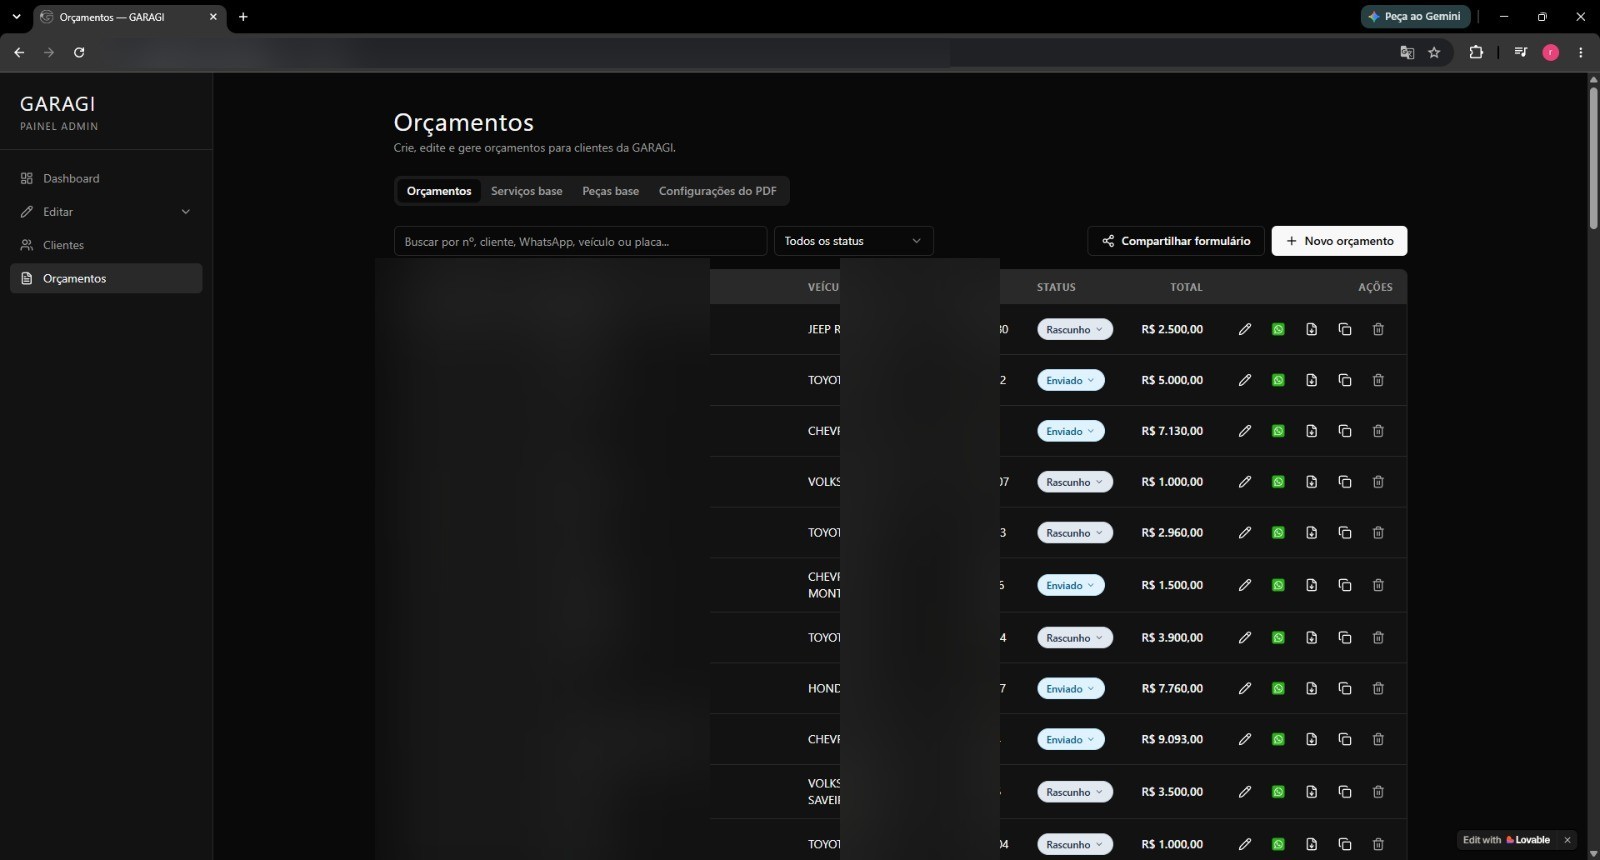Open the Configurações do PDF tab
1600x860 pixels.
pyautogui.click(x=717, y=191)
